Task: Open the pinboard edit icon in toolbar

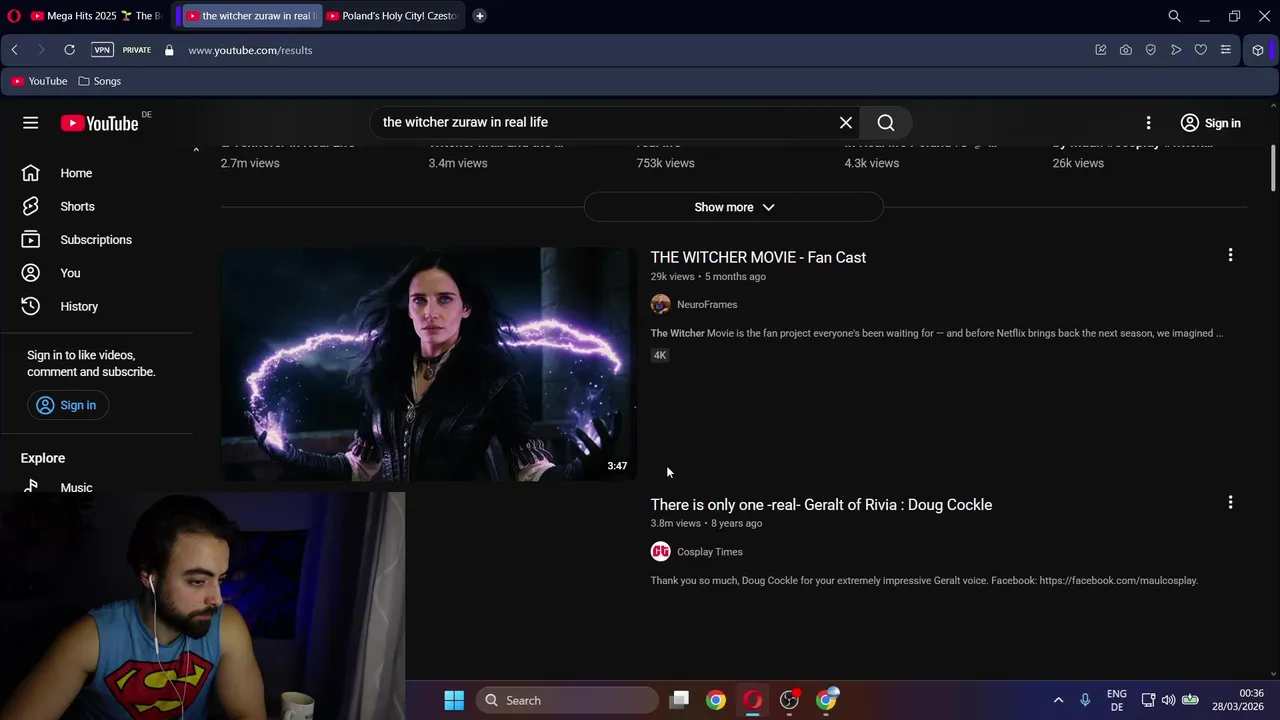Action: click(x=1101, y=50)
